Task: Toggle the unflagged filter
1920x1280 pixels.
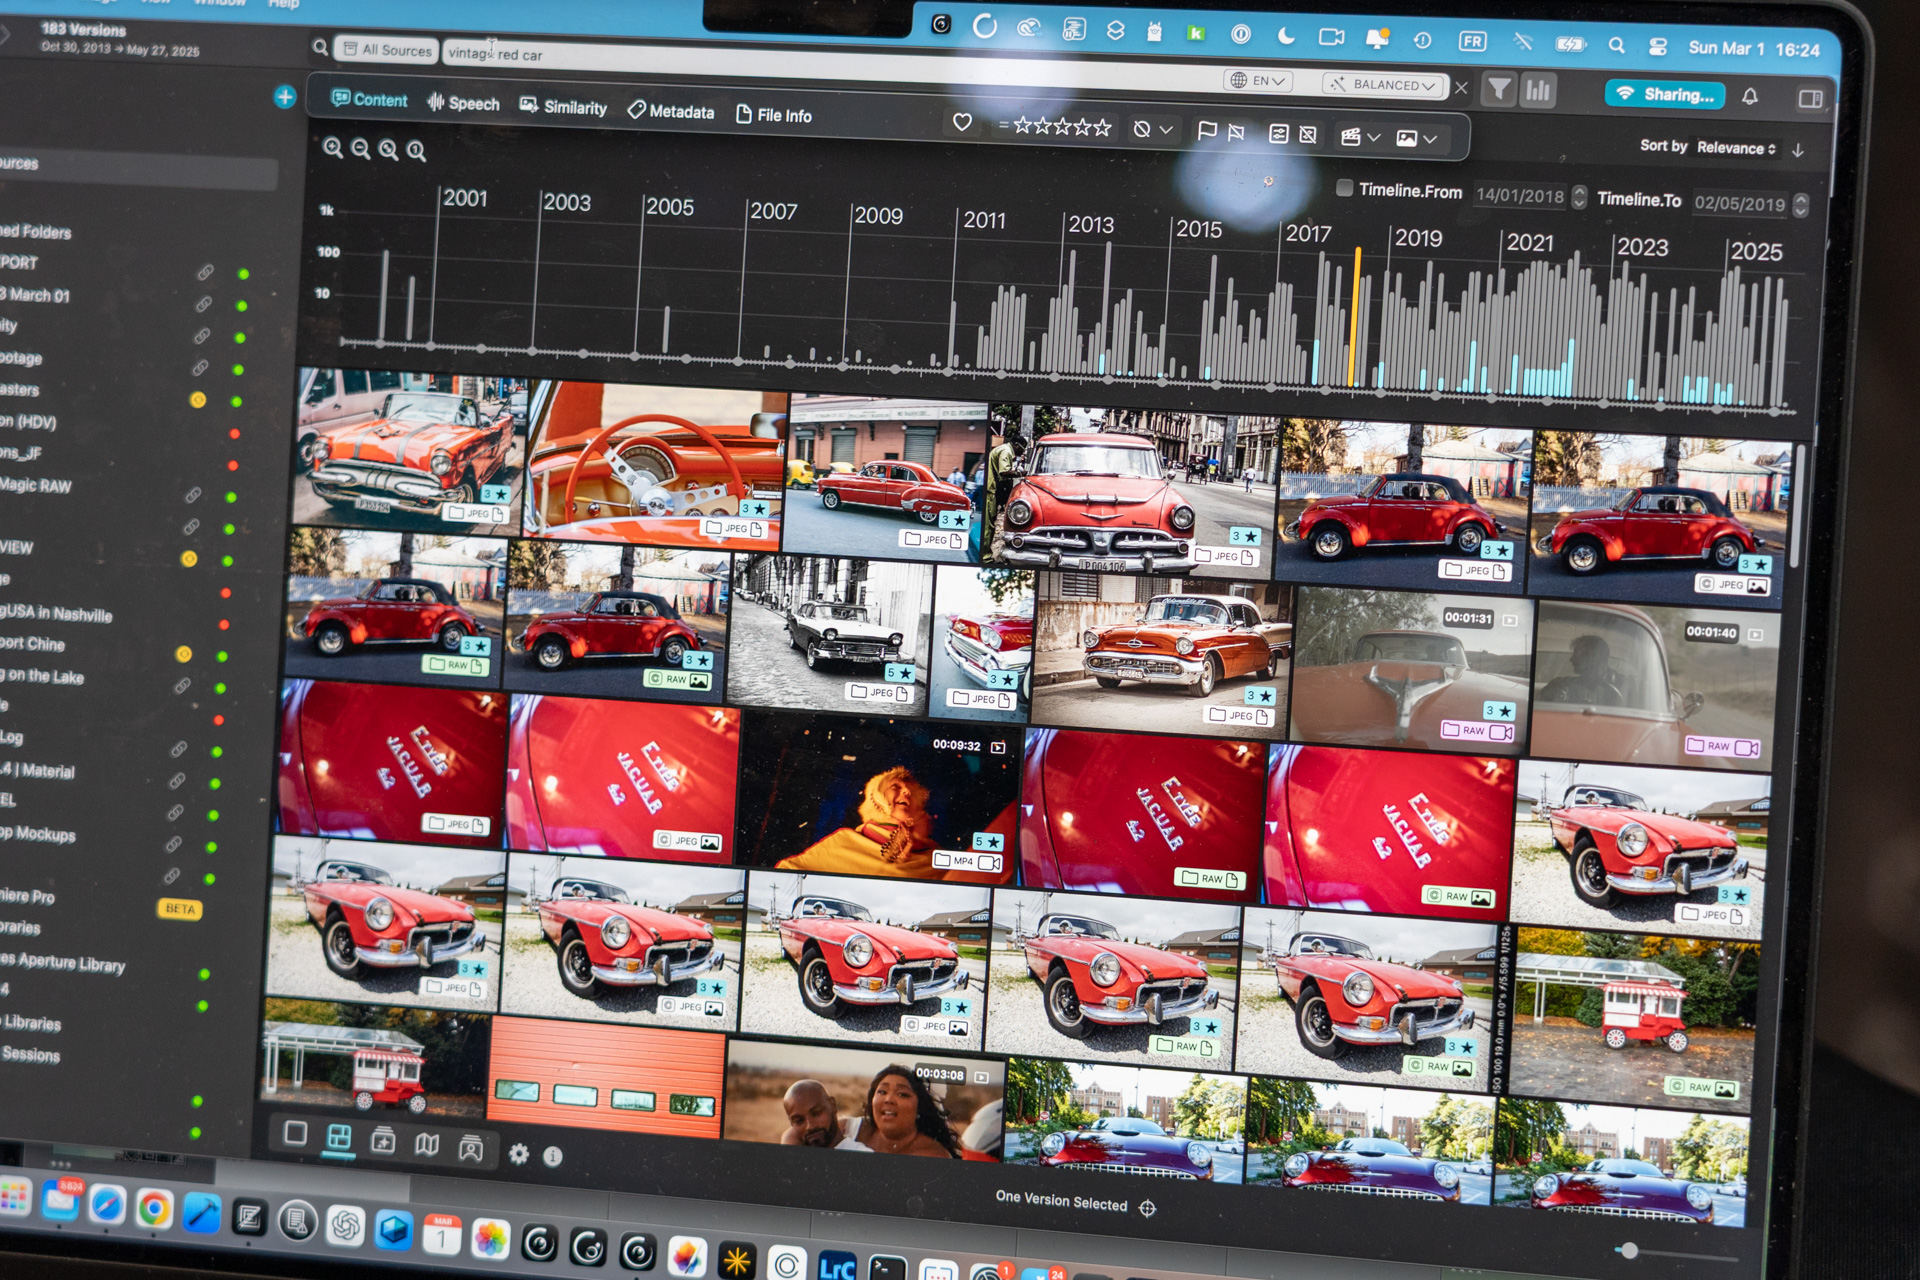Action: [1235, 131]
